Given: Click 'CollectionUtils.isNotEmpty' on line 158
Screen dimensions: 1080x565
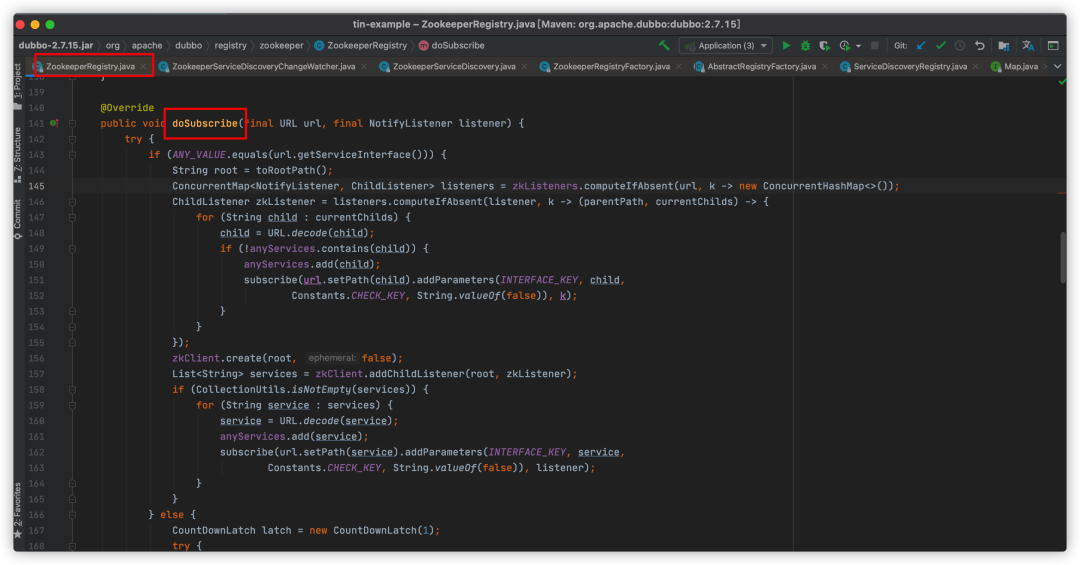Looking at the screenshot, I should click(273, 390).
